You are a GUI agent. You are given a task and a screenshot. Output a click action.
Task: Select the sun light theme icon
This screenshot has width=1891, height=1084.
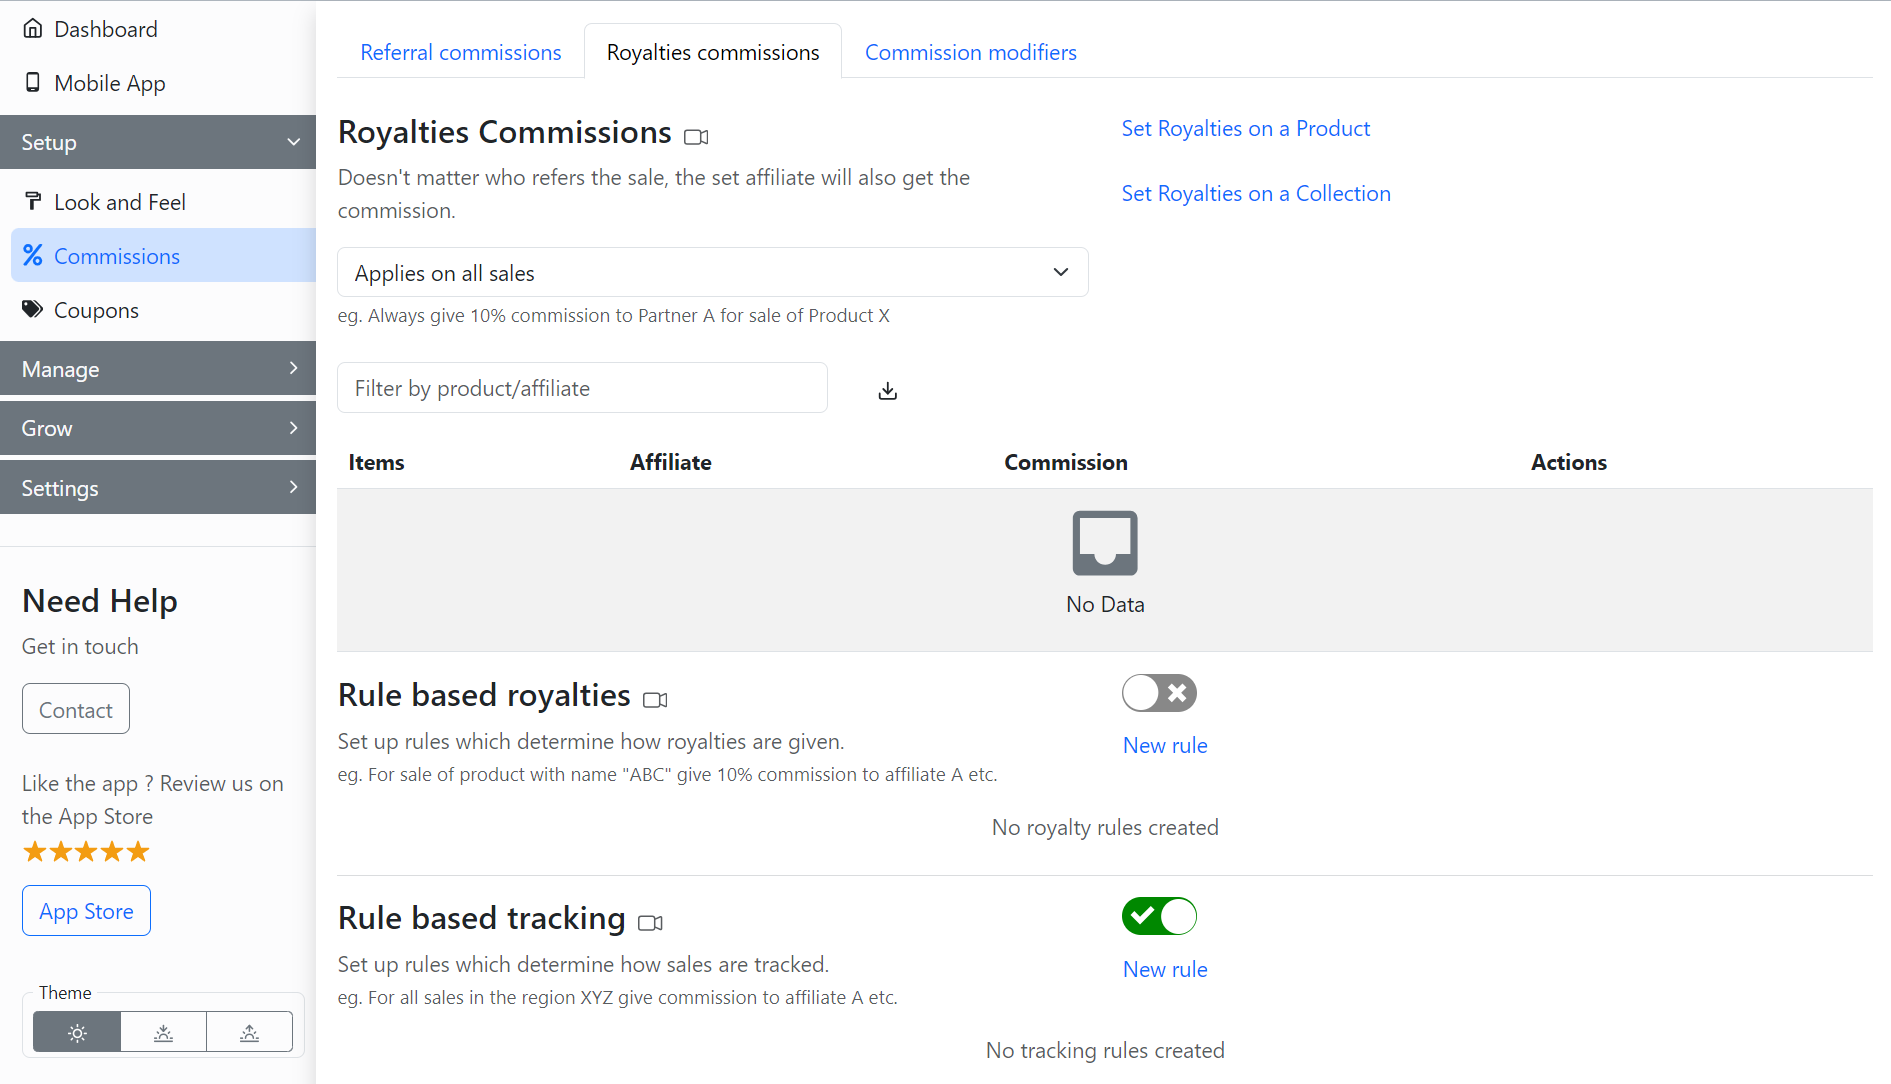point(77,1032)
